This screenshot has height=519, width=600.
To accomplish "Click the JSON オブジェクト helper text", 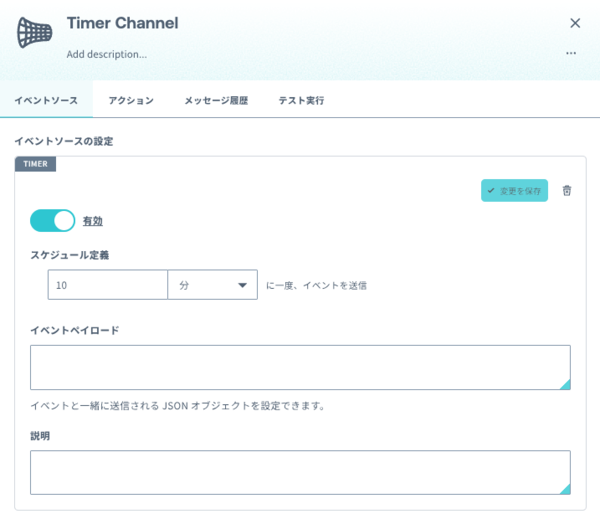I will (x=178, y=406).
